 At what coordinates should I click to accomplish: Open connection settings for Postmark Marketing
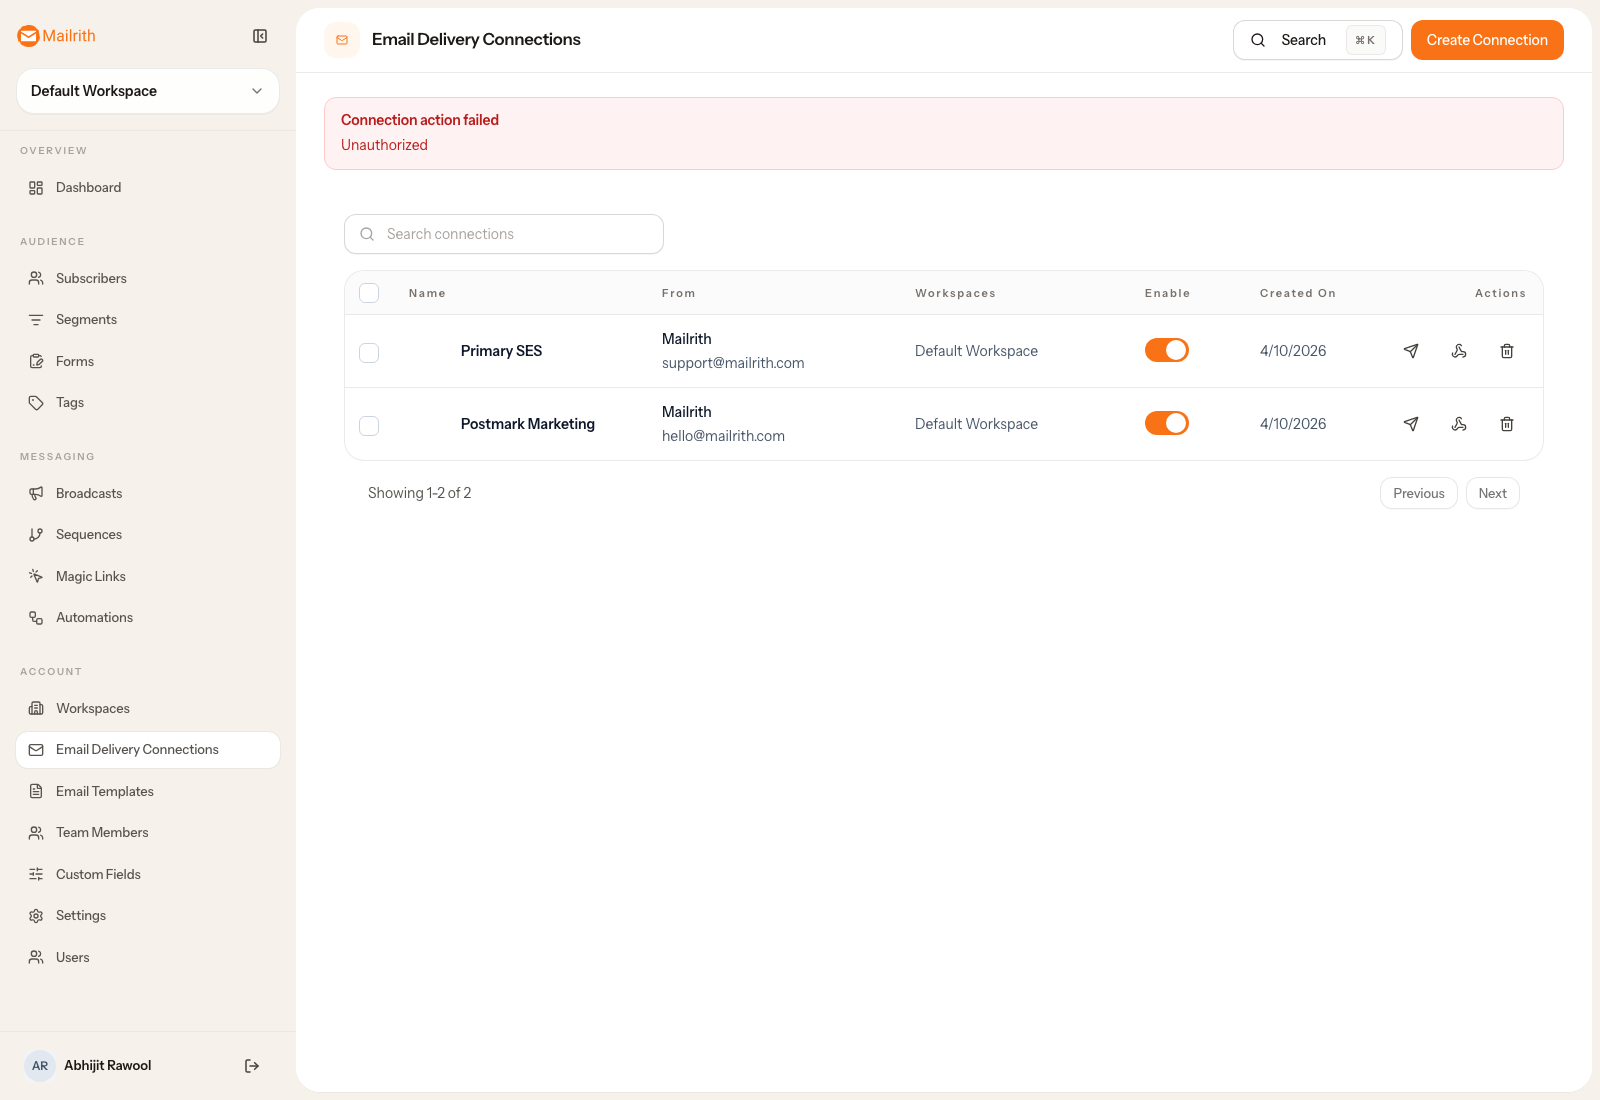[1459, 424]
